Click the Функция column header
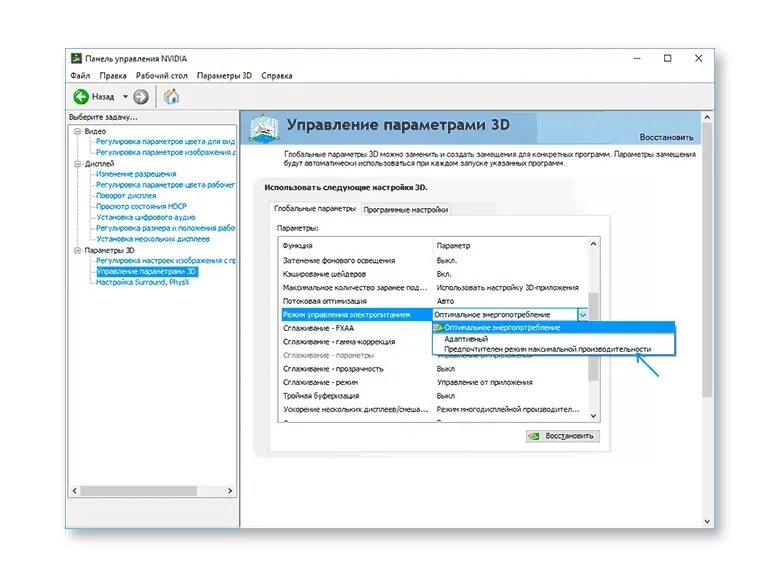Screen dimensions: 780x577 pyautogui.click(x=297, y=246)
